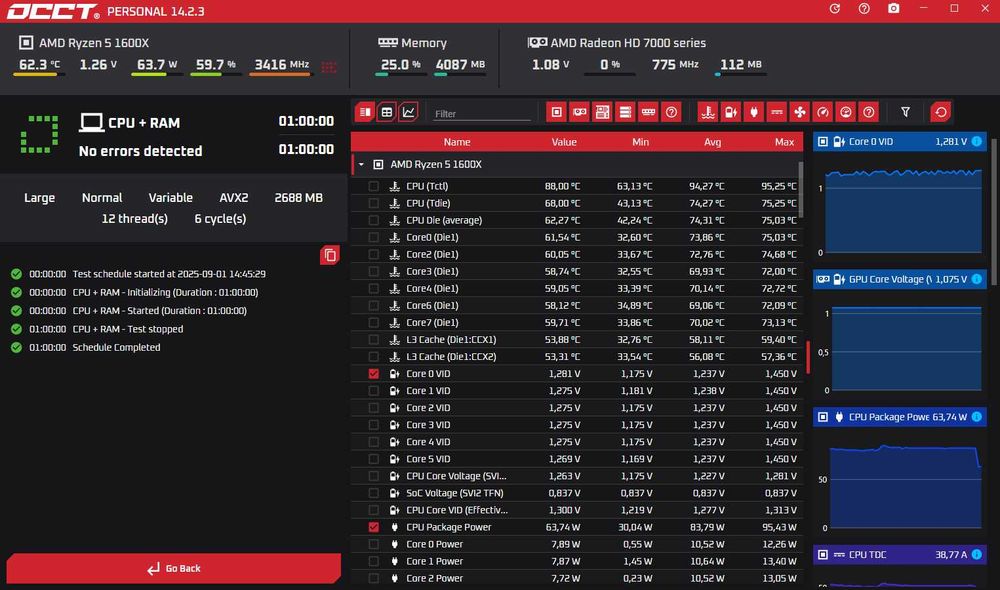Click the '4087 MB' memory readout
Image resolution: width=1000 pixels, height=590 pixels.
point(460,64)
